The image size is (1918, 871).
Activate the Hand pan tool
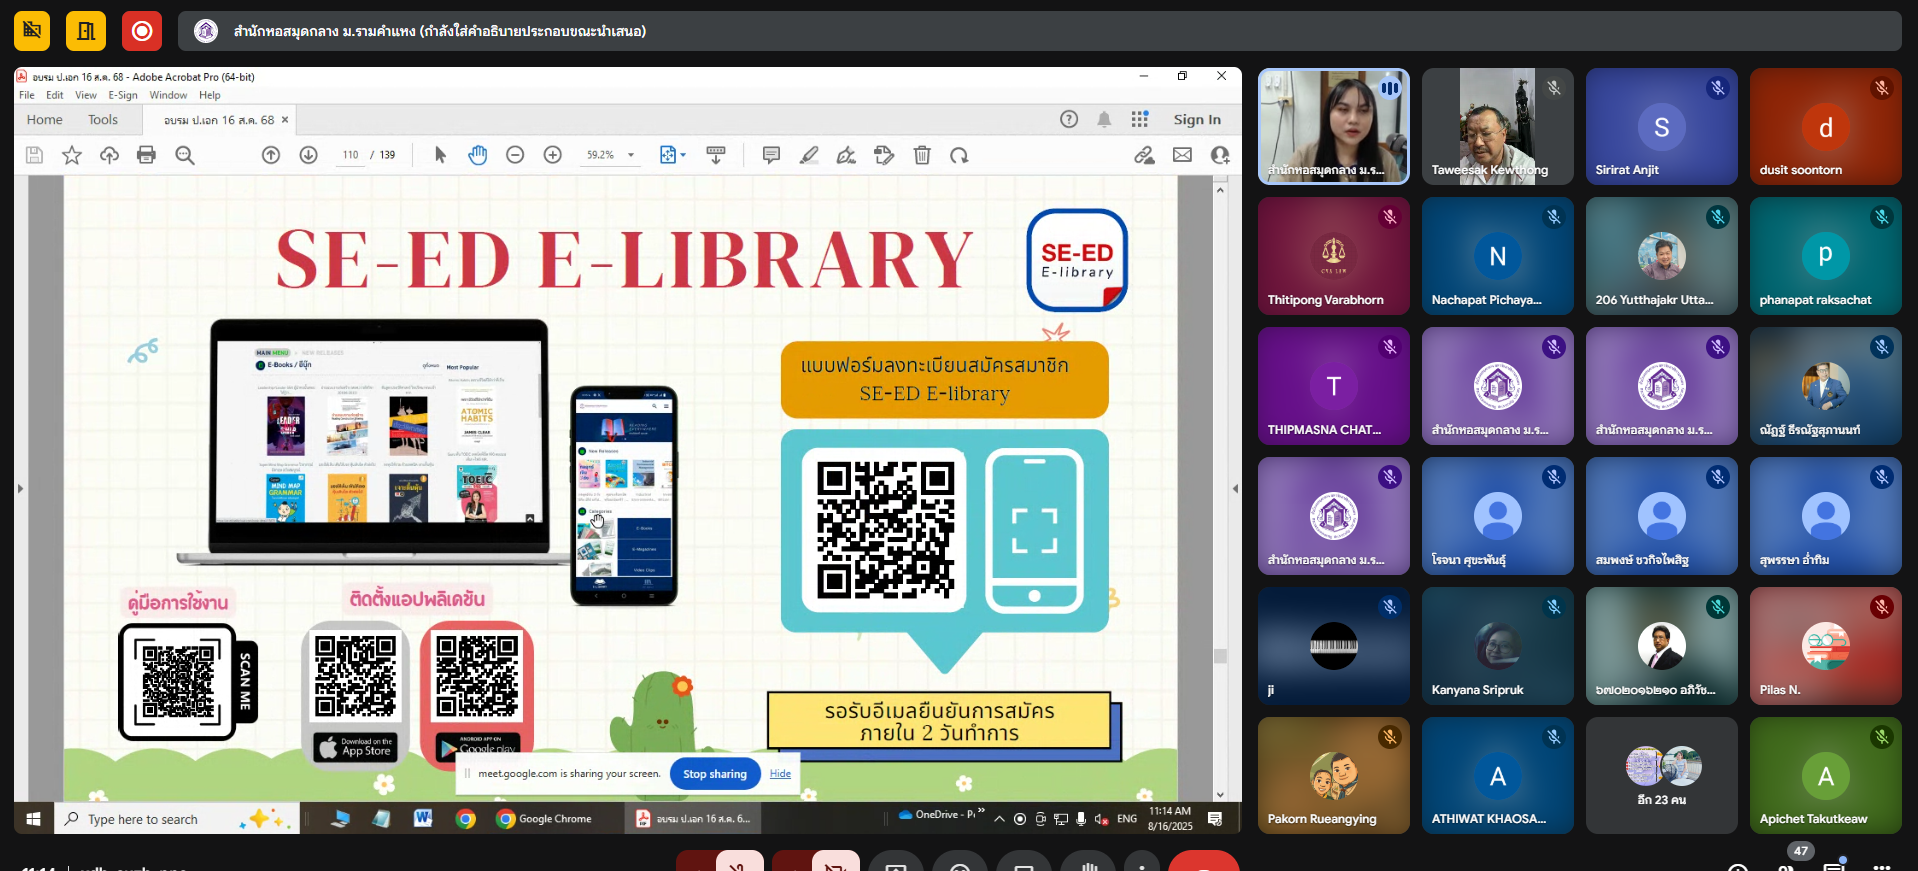coord(478,155)
